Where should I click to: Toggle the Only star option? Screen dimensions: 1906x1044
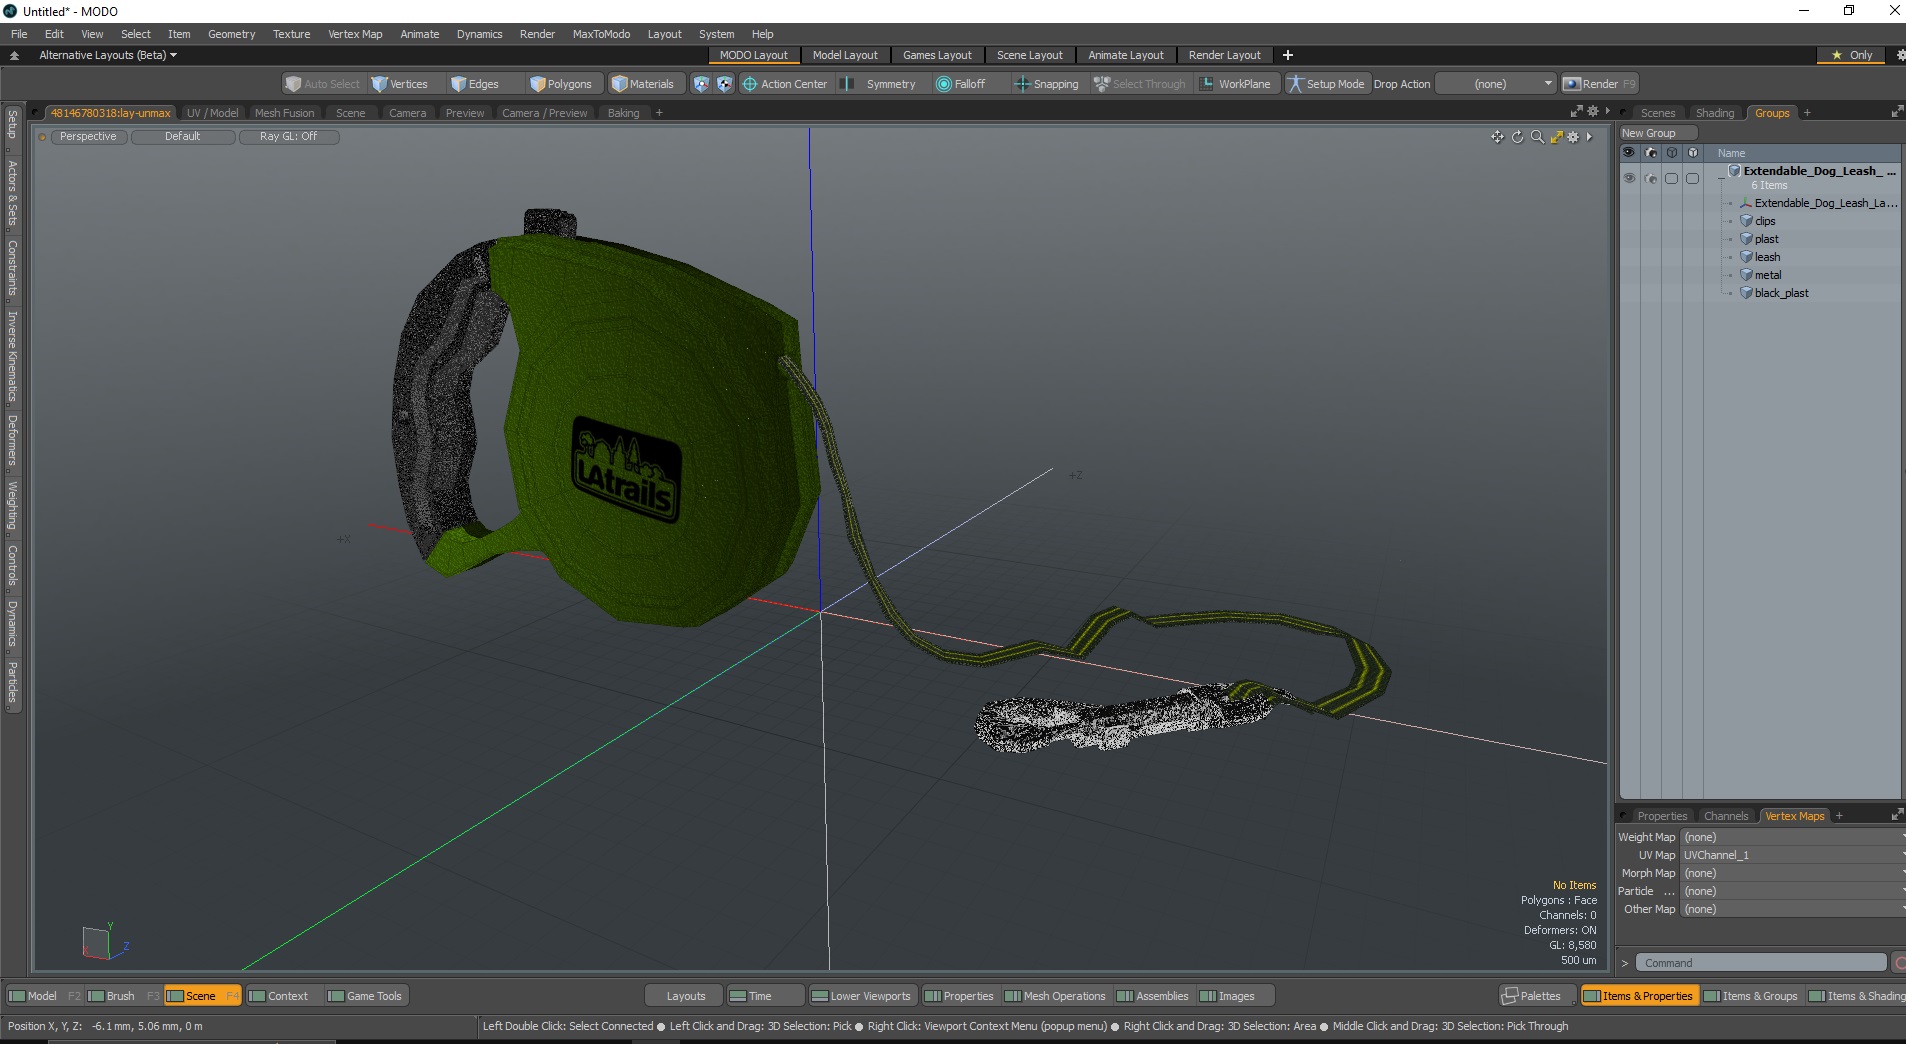[x=1851, y=55]
